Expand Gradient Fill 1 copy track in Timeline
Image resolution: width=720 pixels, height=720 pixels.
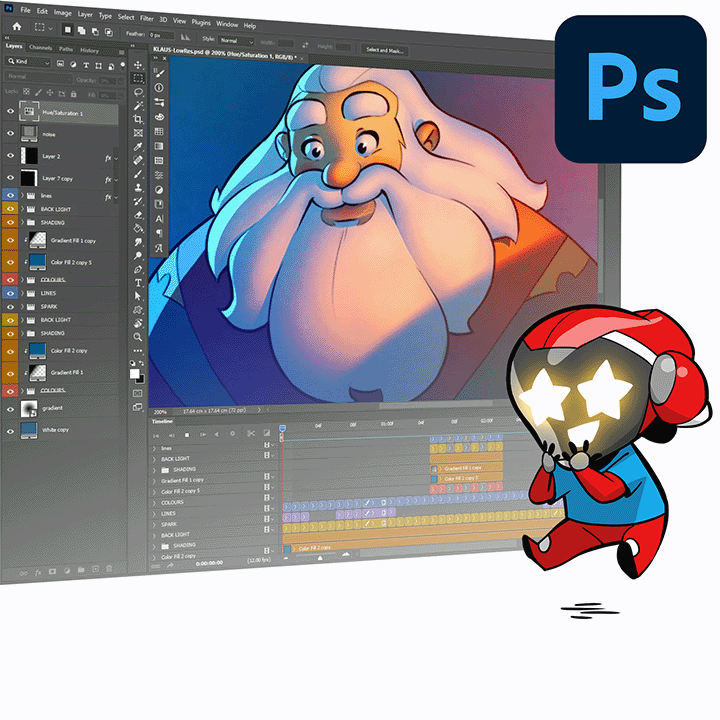coord(154,481)
